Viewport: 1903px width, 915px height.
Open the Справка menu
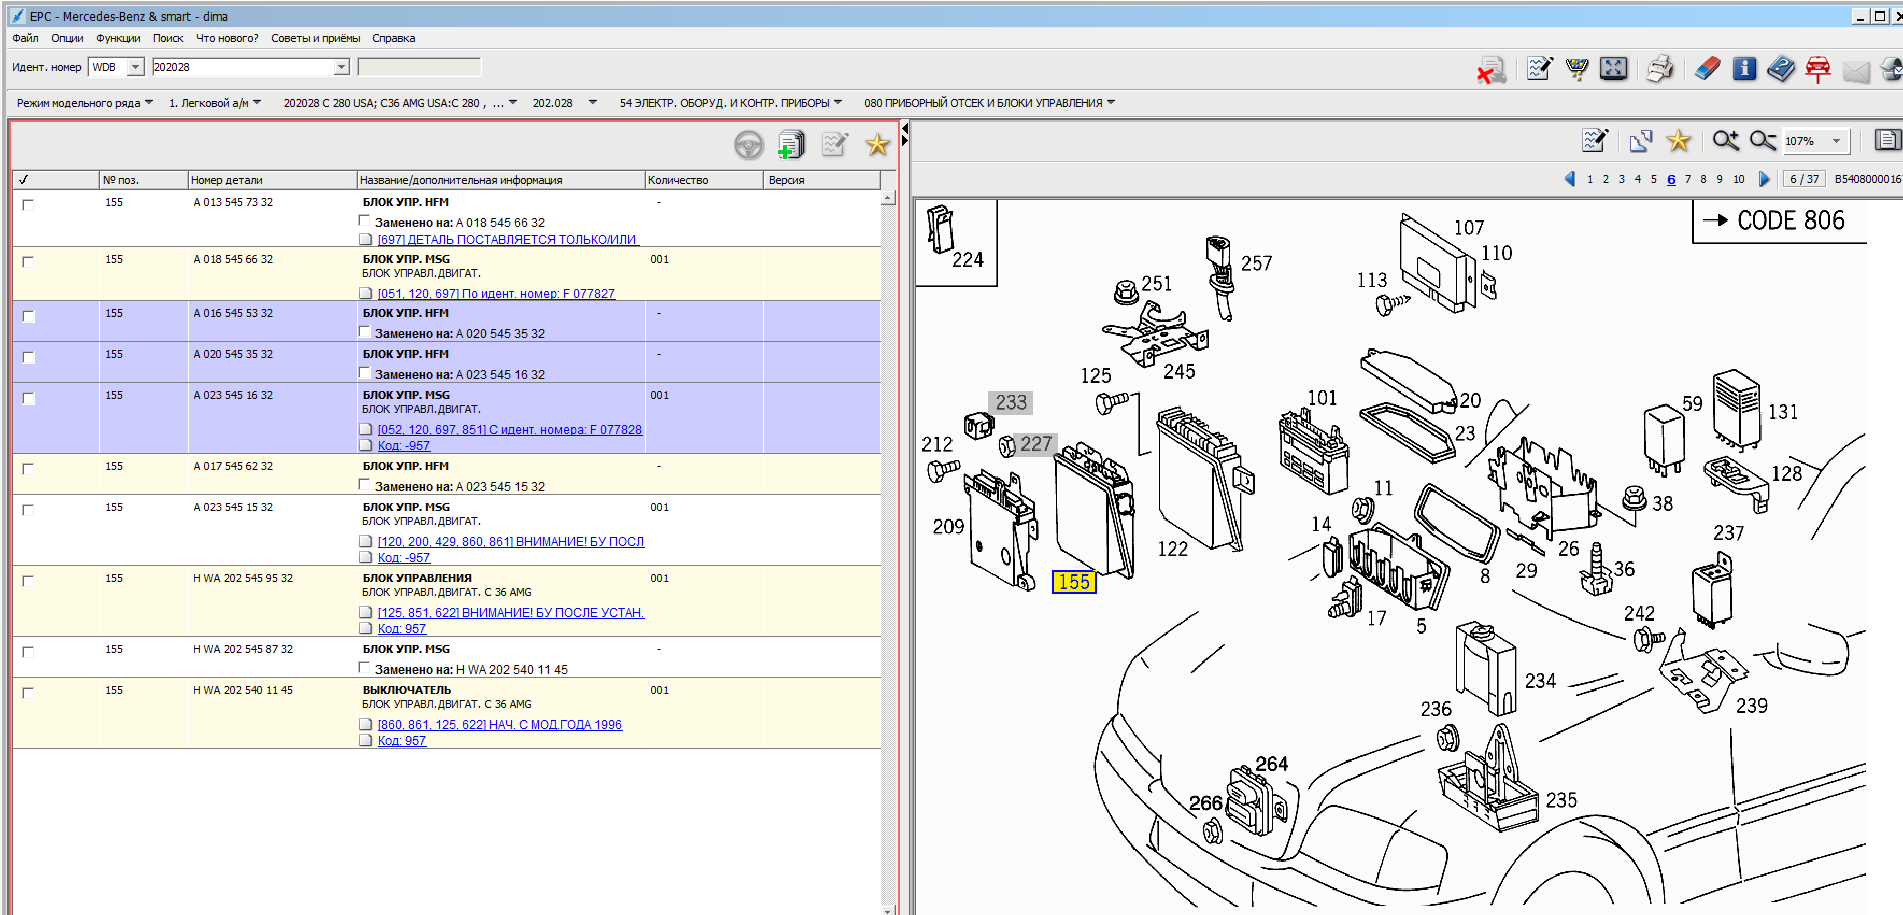pyautogui.click(x=393, y=38)
